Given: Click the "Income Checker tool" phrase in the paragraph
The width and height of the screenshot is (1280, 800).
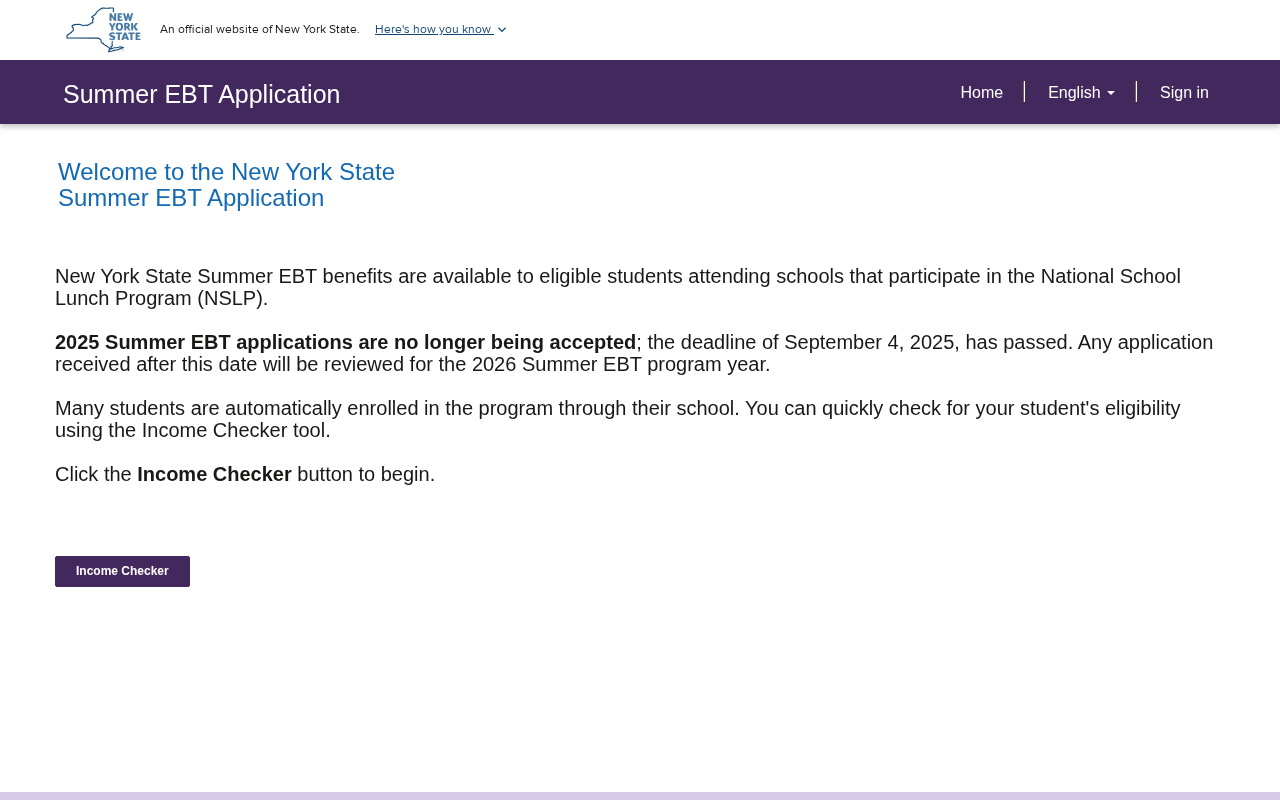Looking at the screenshot, I should [233, 430].
